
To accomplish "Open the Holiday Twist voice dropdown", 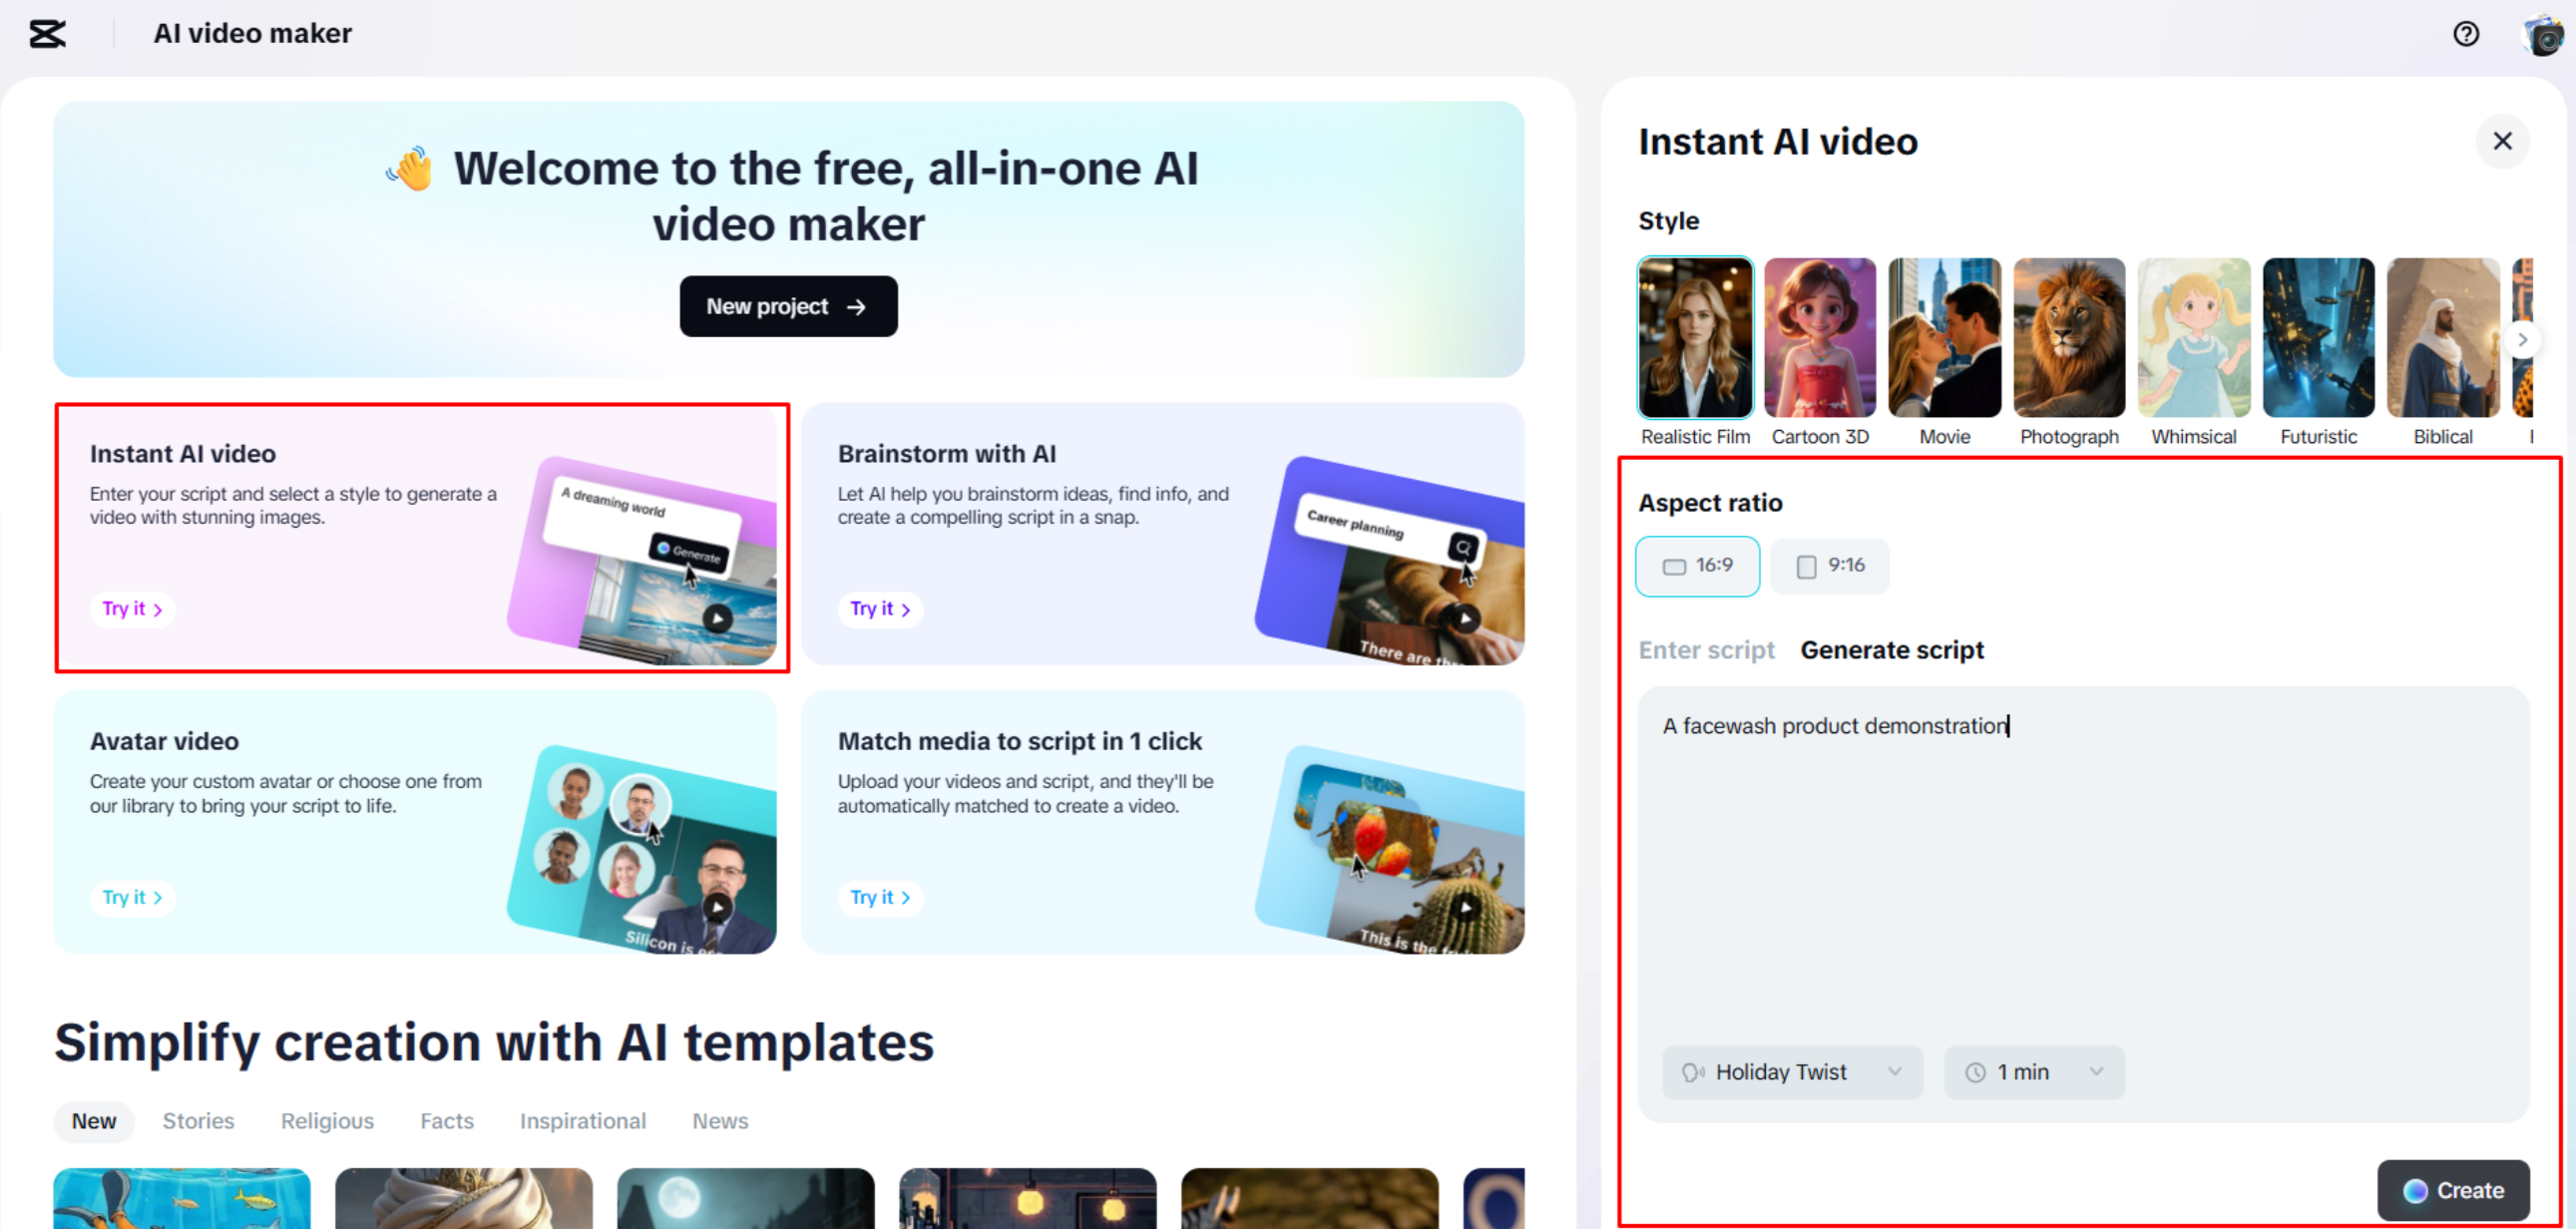I will [x=1791, y=1071].
